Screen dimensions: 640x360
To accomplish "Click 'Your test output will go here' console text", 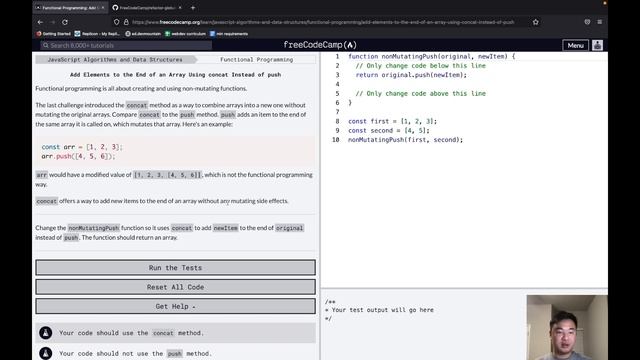I will [382, 310].
